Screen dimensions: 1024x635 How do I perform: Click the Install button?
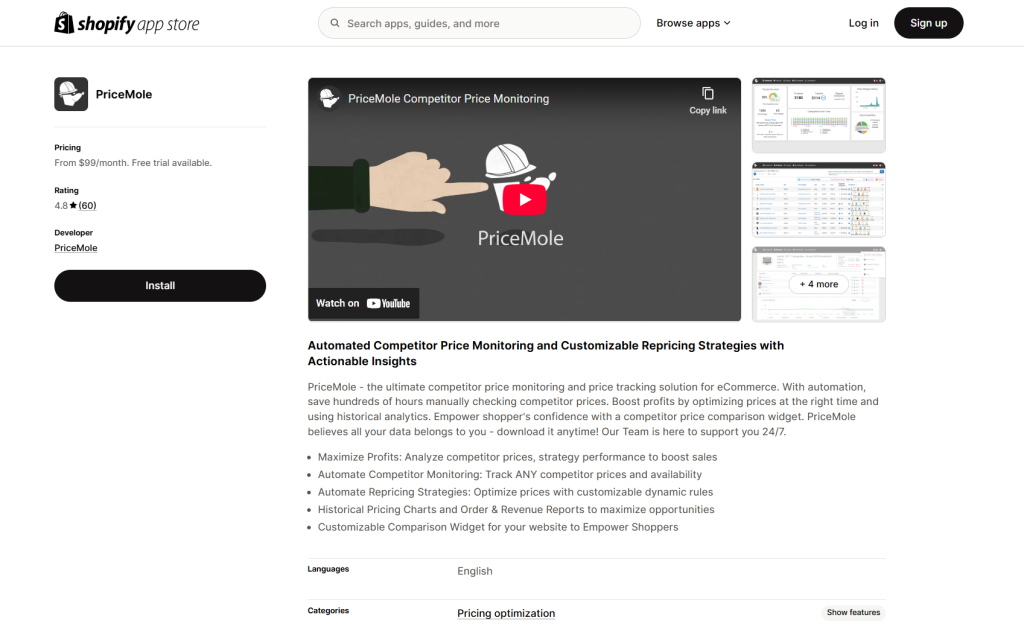tap(160, 285)
